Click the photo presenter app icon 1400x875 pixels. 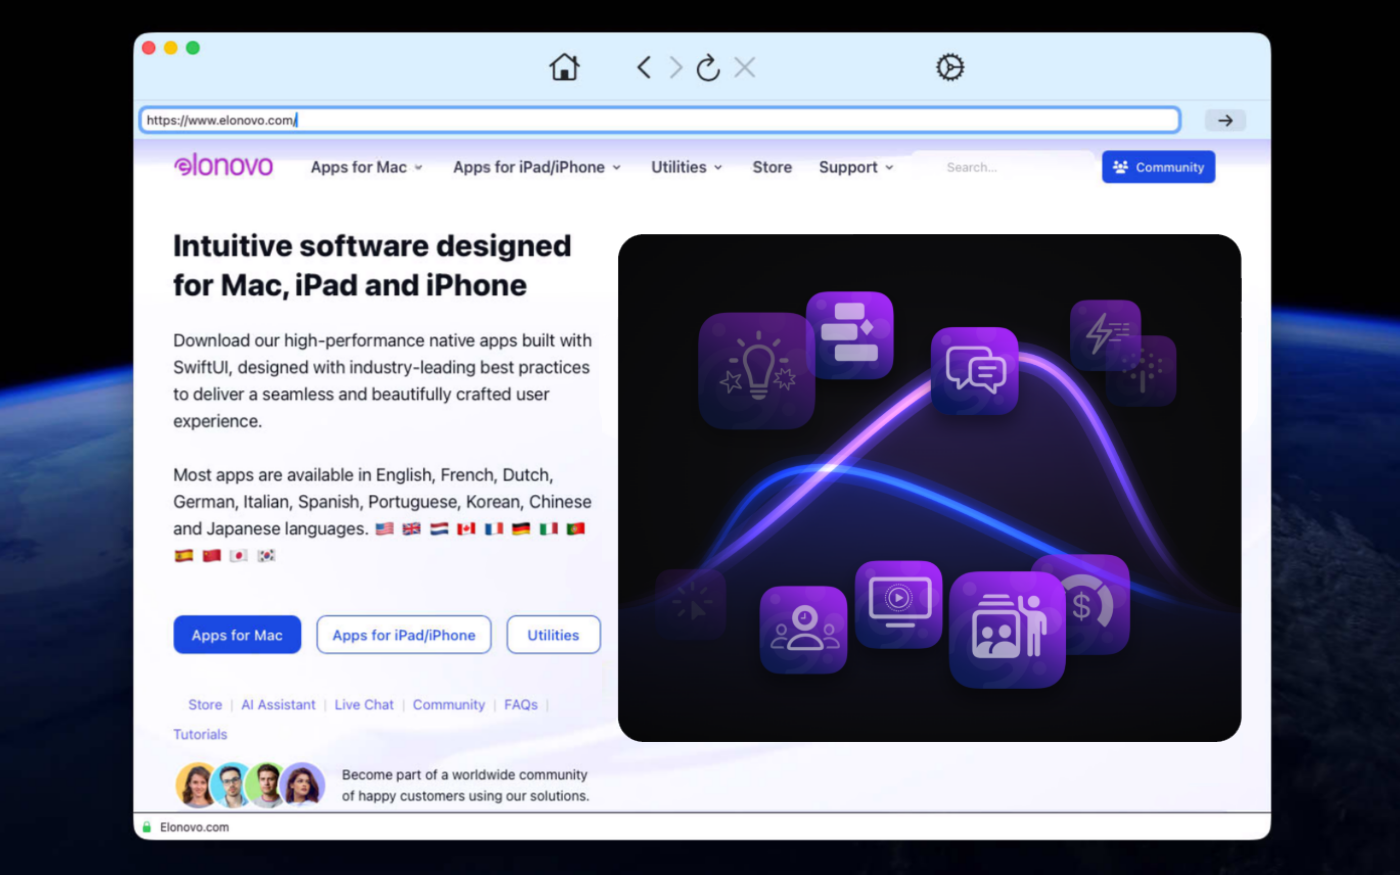tap(1007, 630)
